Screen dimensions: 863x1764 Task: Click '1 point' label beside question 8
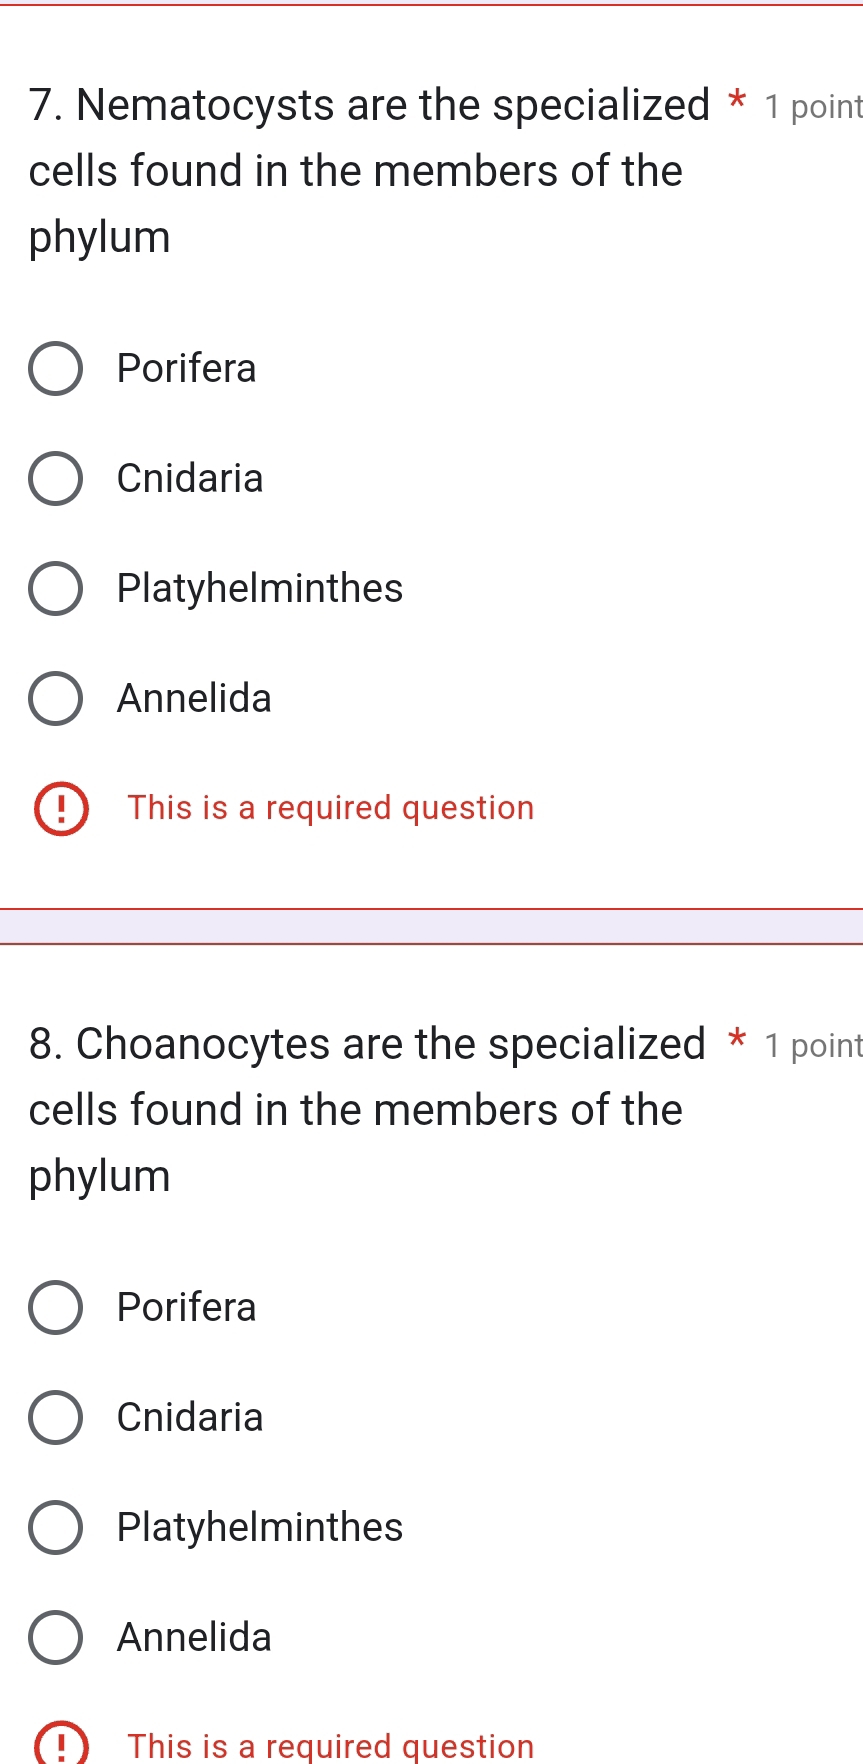coord(812,1046)
